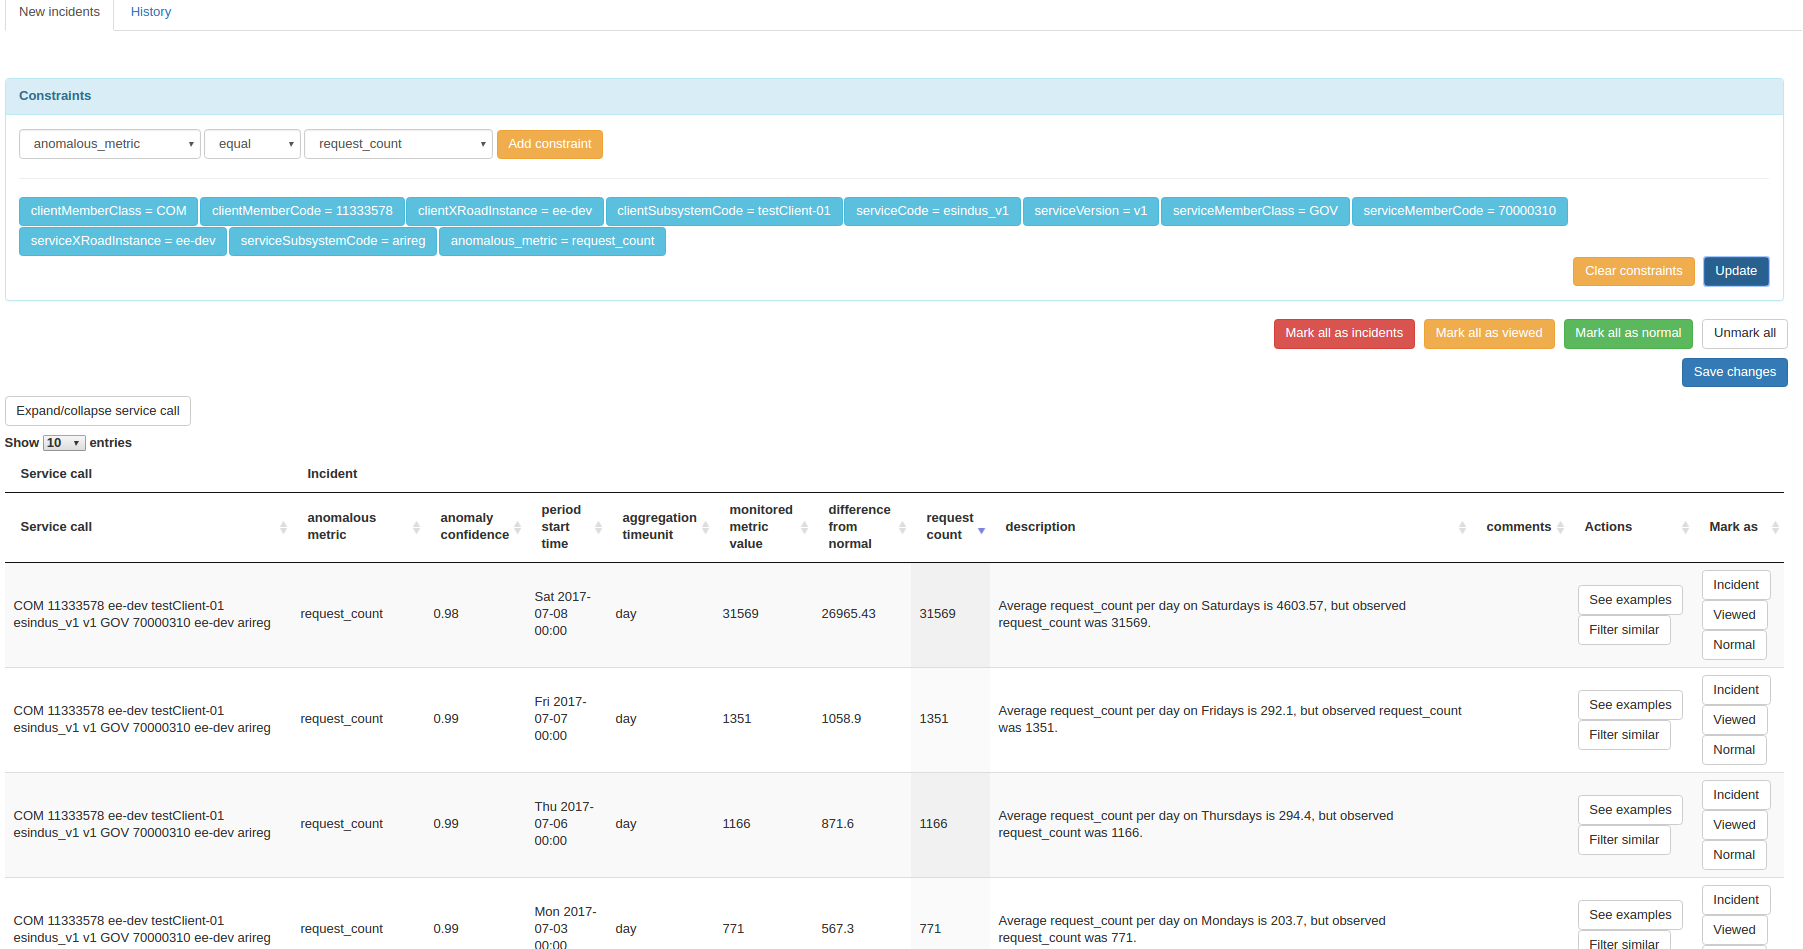
Task: Open the anomalous_metric constraint dropdown
Action: point(109,143)
